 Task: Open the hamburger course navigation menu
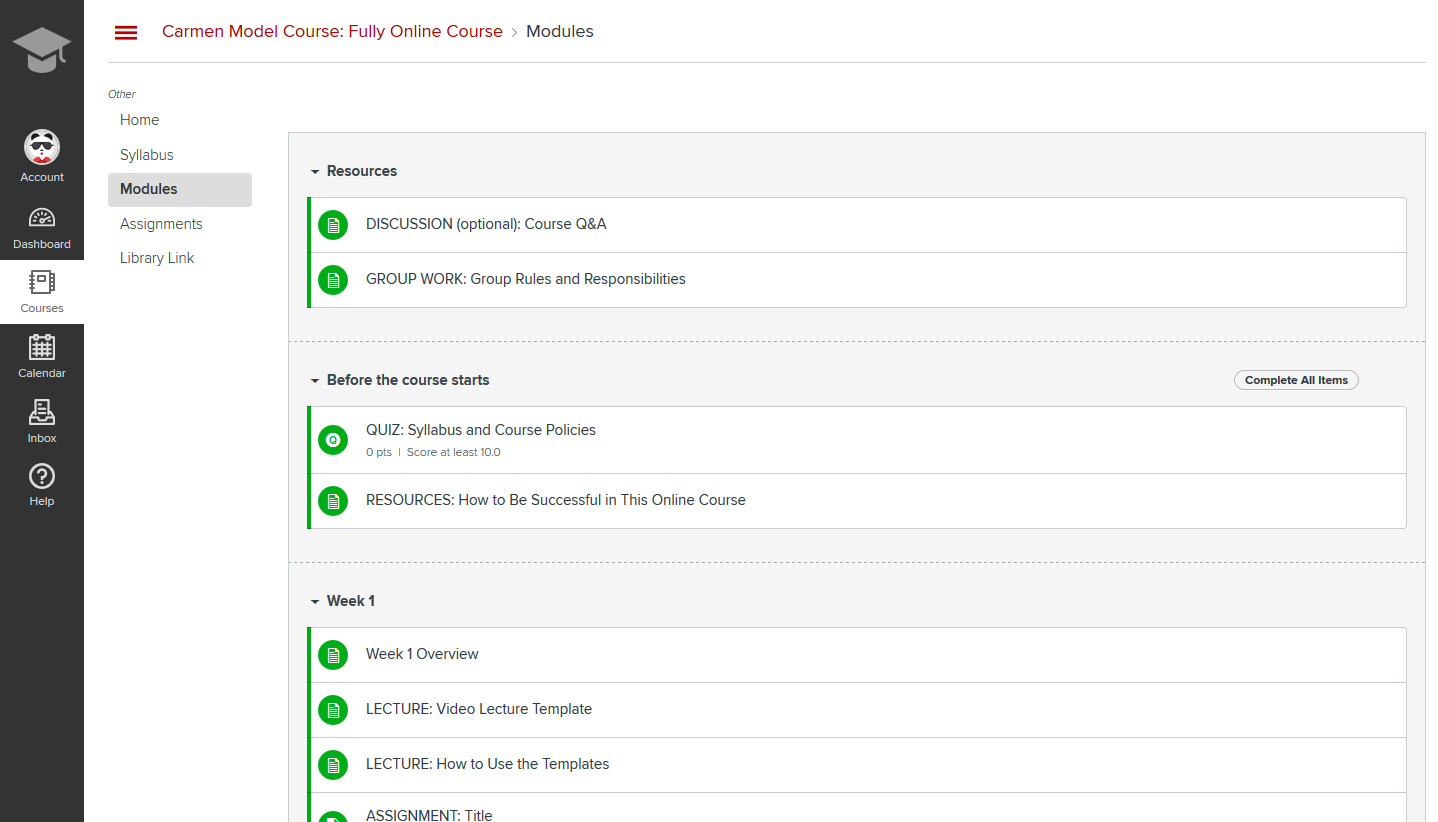click(126, 32)
